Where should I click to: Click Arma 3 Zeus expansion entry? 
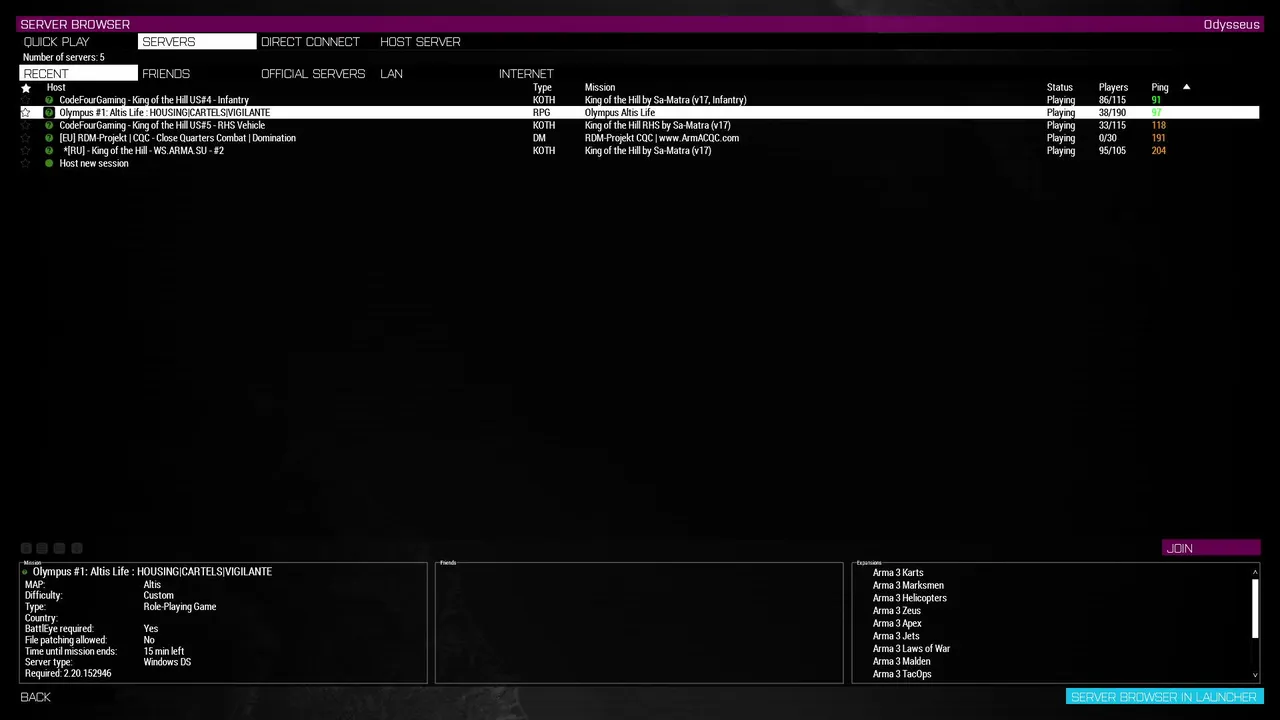(897, 611)
